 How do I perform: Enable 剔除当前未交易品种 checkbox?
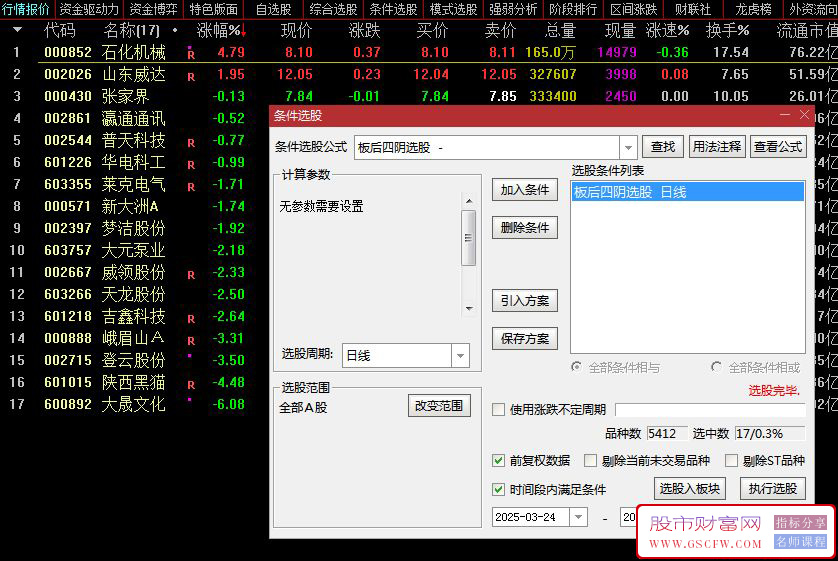(590, 461)
